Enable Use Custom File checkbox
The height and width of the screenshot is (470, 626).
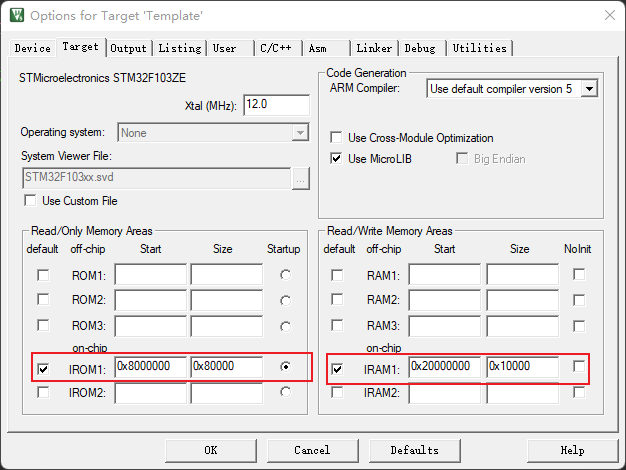pyautogui.click(x=30, y=200)
